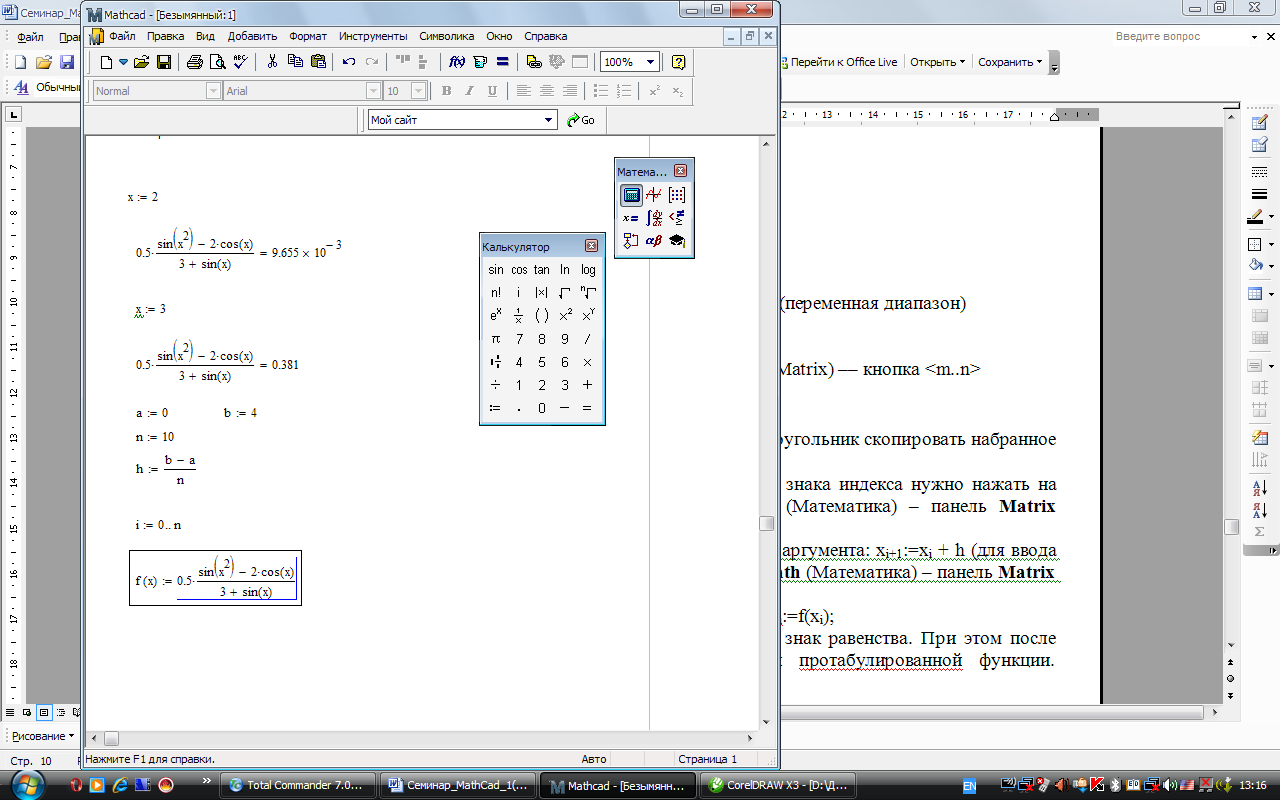Cut the selection with the scissors icon
Screen dimensions: 1280x800
(272, 62)
